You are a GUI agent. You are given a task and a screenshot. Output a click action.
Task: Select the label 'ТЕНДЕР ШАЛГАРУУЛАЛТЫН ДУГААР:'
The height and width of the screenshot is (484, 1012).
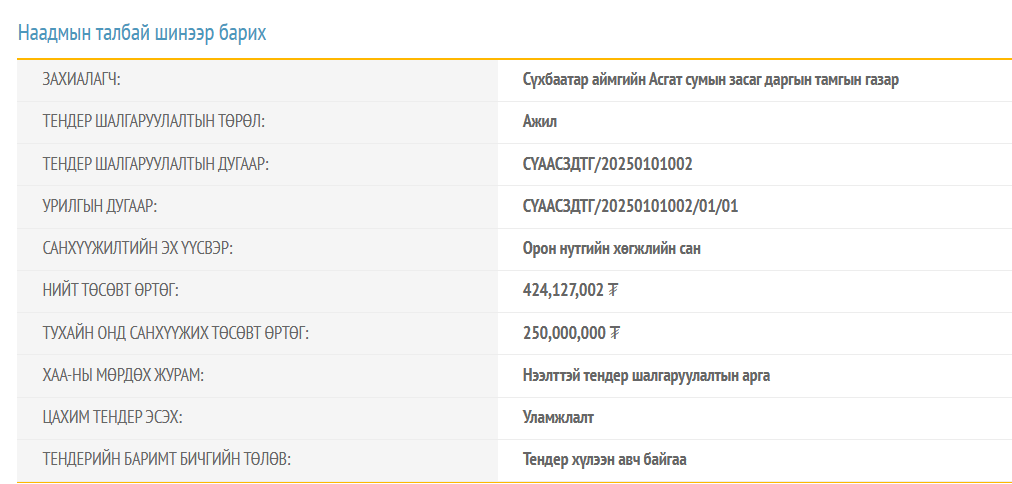(x=156, y=164)
